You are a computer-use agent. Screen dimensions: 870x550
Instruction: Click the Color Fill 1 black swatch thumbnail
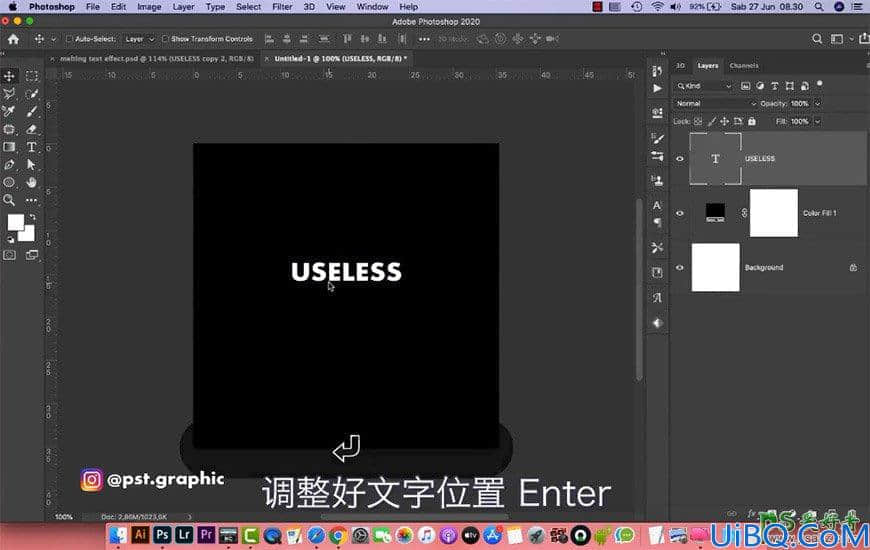pyautogui.click(x=715, y=213)
